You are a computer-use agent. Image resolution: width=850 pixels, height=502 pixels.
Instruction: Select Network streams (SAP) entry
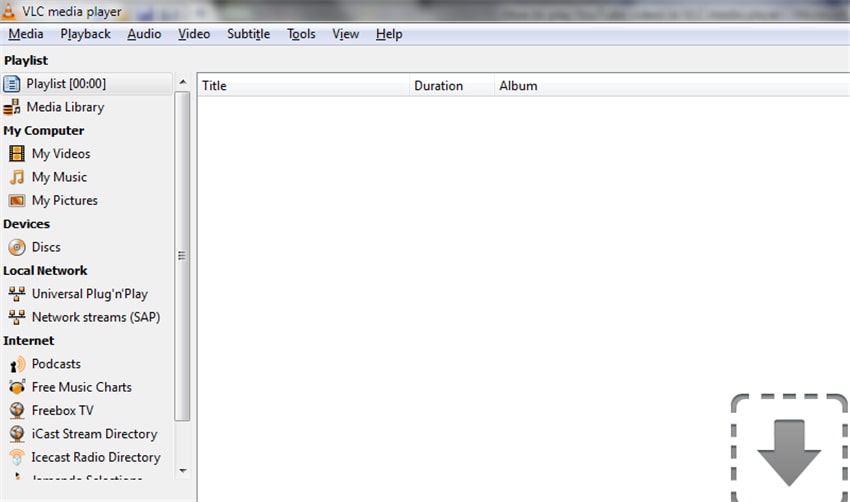click(x=96, y=317)
